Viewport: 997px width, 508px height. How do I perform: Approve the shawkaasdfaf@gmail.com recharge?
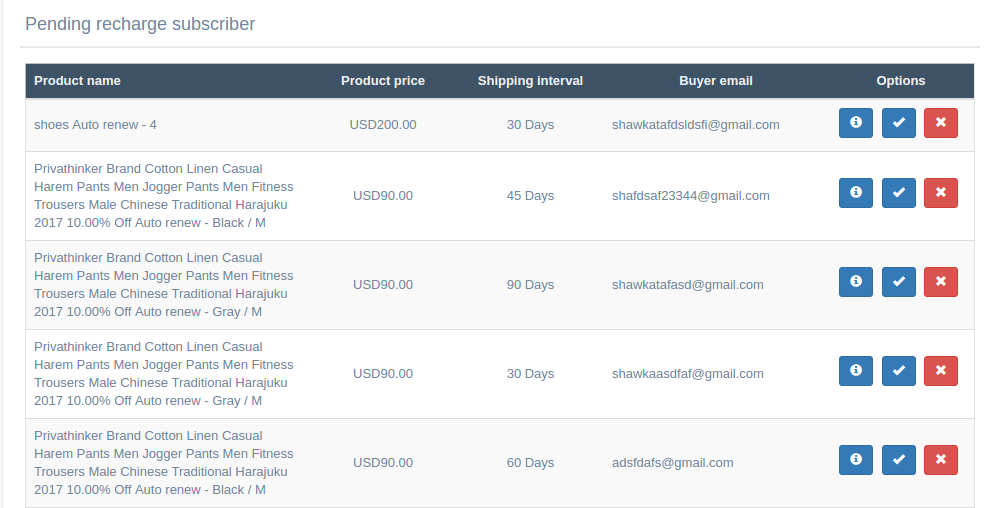898,371
